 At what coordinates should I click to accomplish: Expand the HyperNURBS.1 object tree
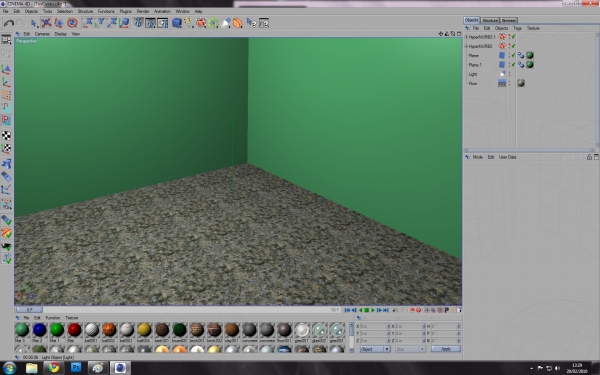[x=466, y=37]
